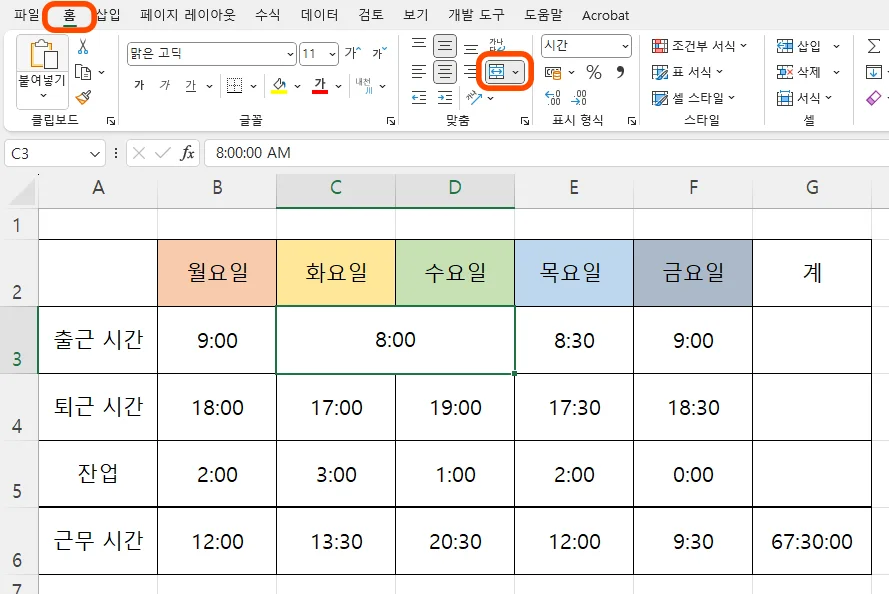
Task: Open the name box C3 dropdown arrow
Action: tap(94, 154)
